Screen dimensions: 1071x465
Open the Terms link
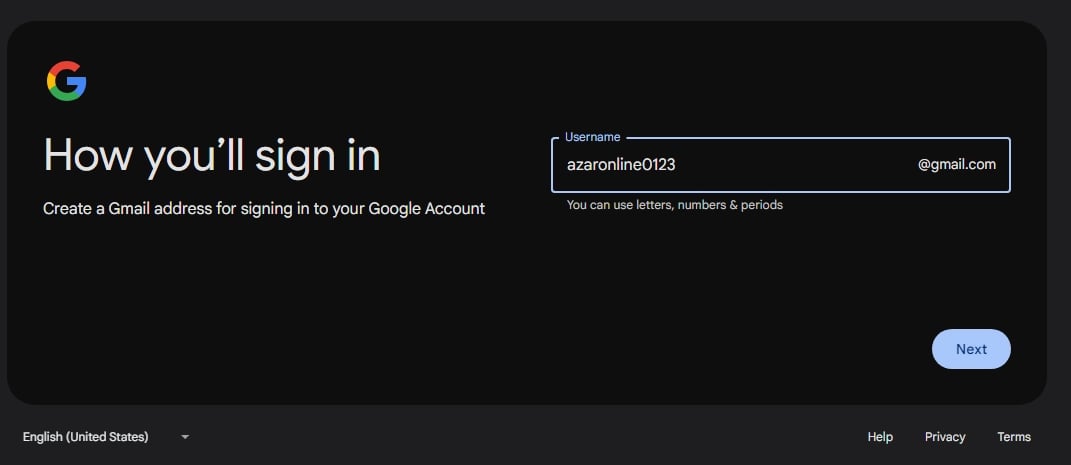point(1014,437)
